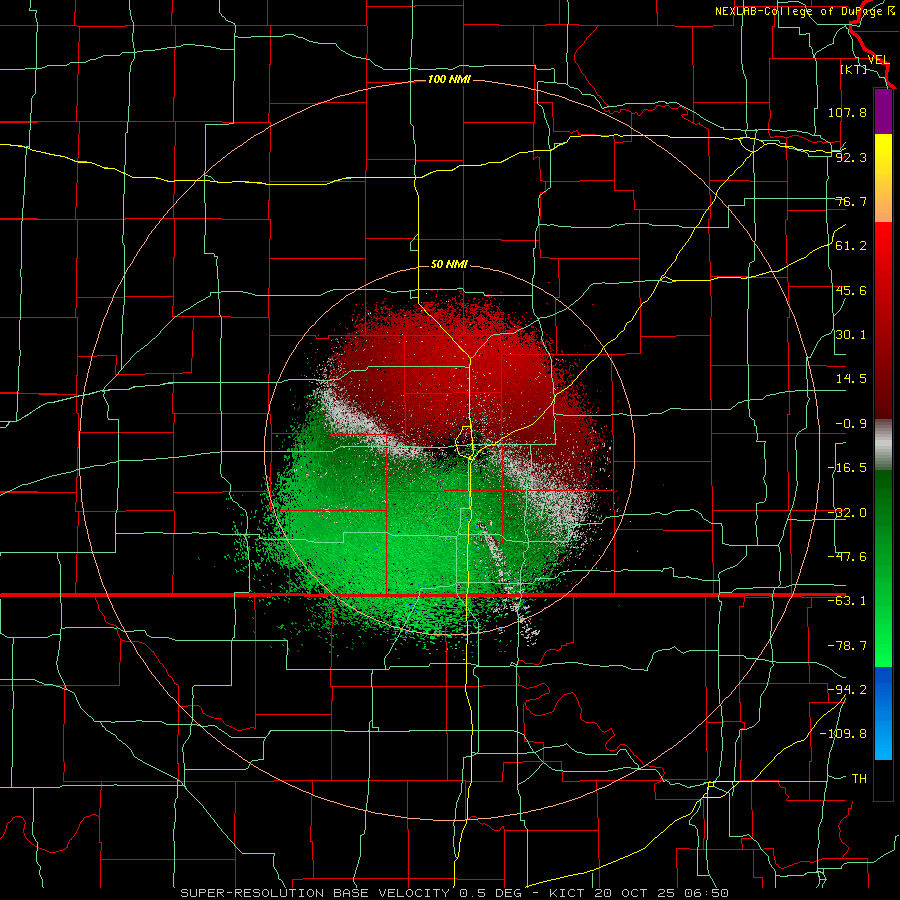
Task: Click the VEL legend title
Action: click(878, 60)
